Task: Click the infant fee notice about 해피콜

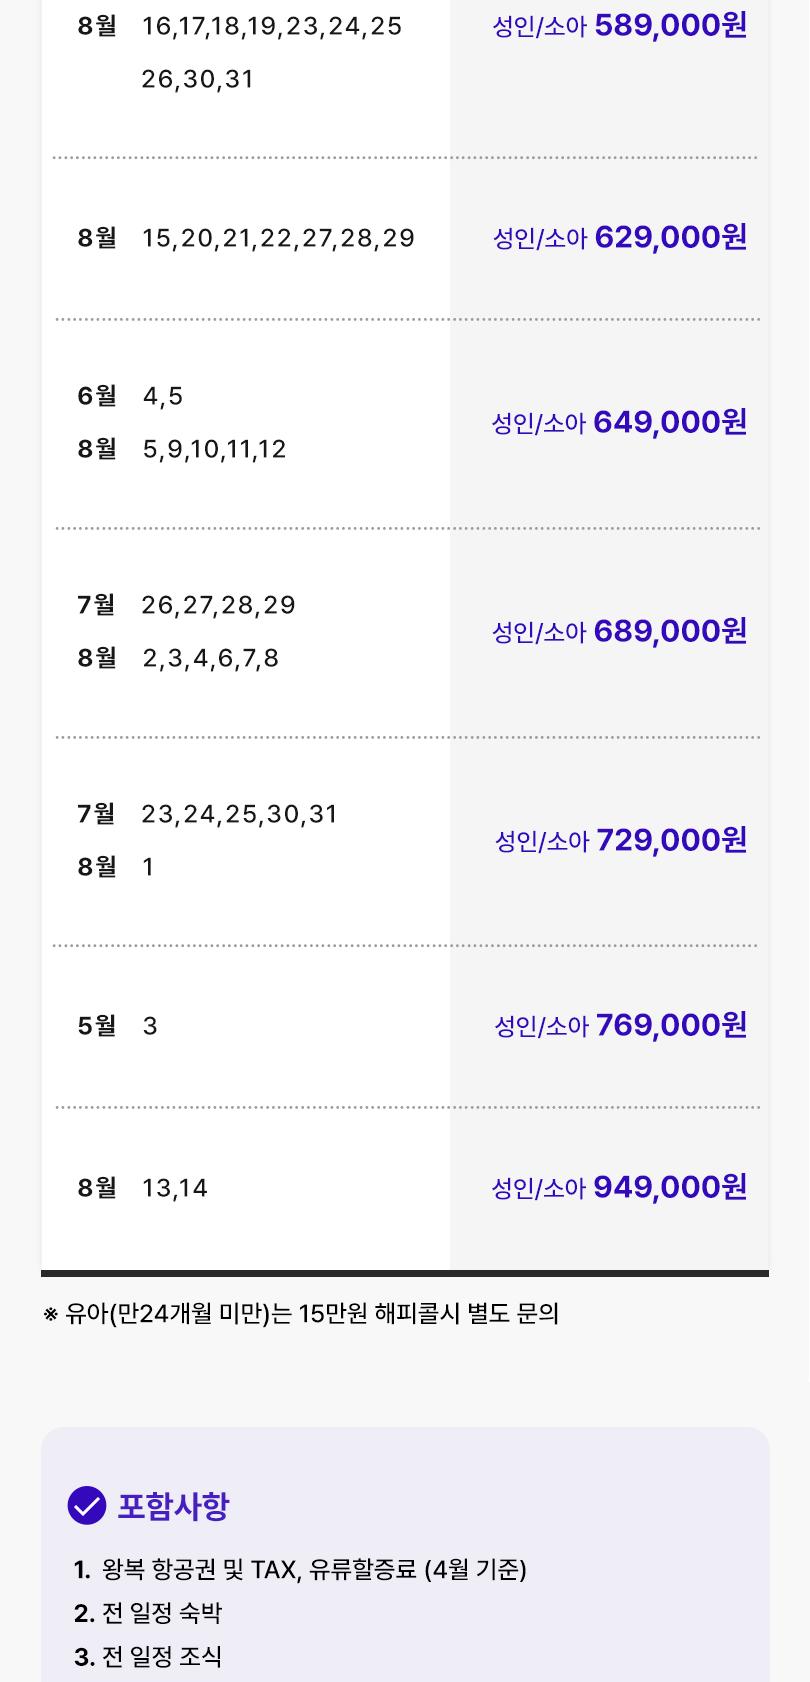Action: (301, 1314)
